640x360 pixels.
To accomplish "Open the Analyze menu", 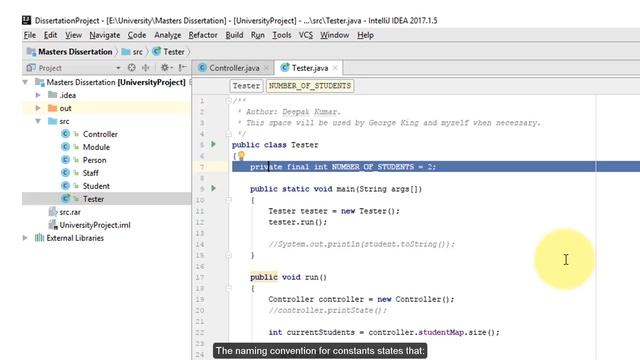I will click(167, 35).
